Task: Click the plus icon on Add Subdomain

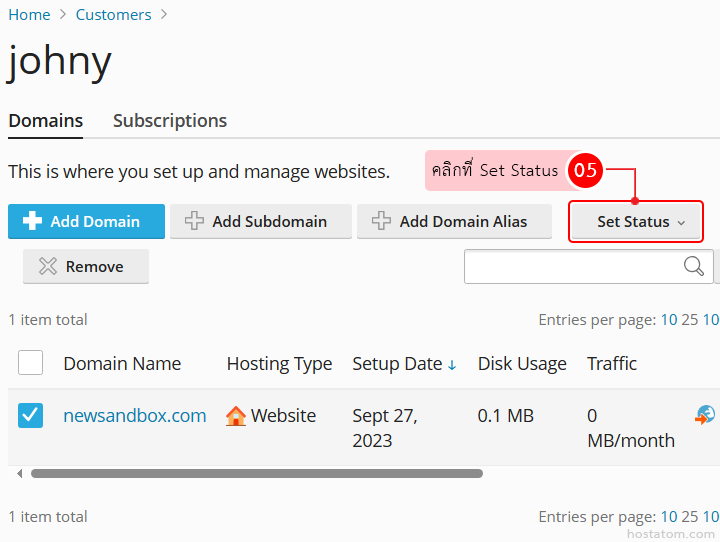Action: pyautogui.click(x=195, y=221)
